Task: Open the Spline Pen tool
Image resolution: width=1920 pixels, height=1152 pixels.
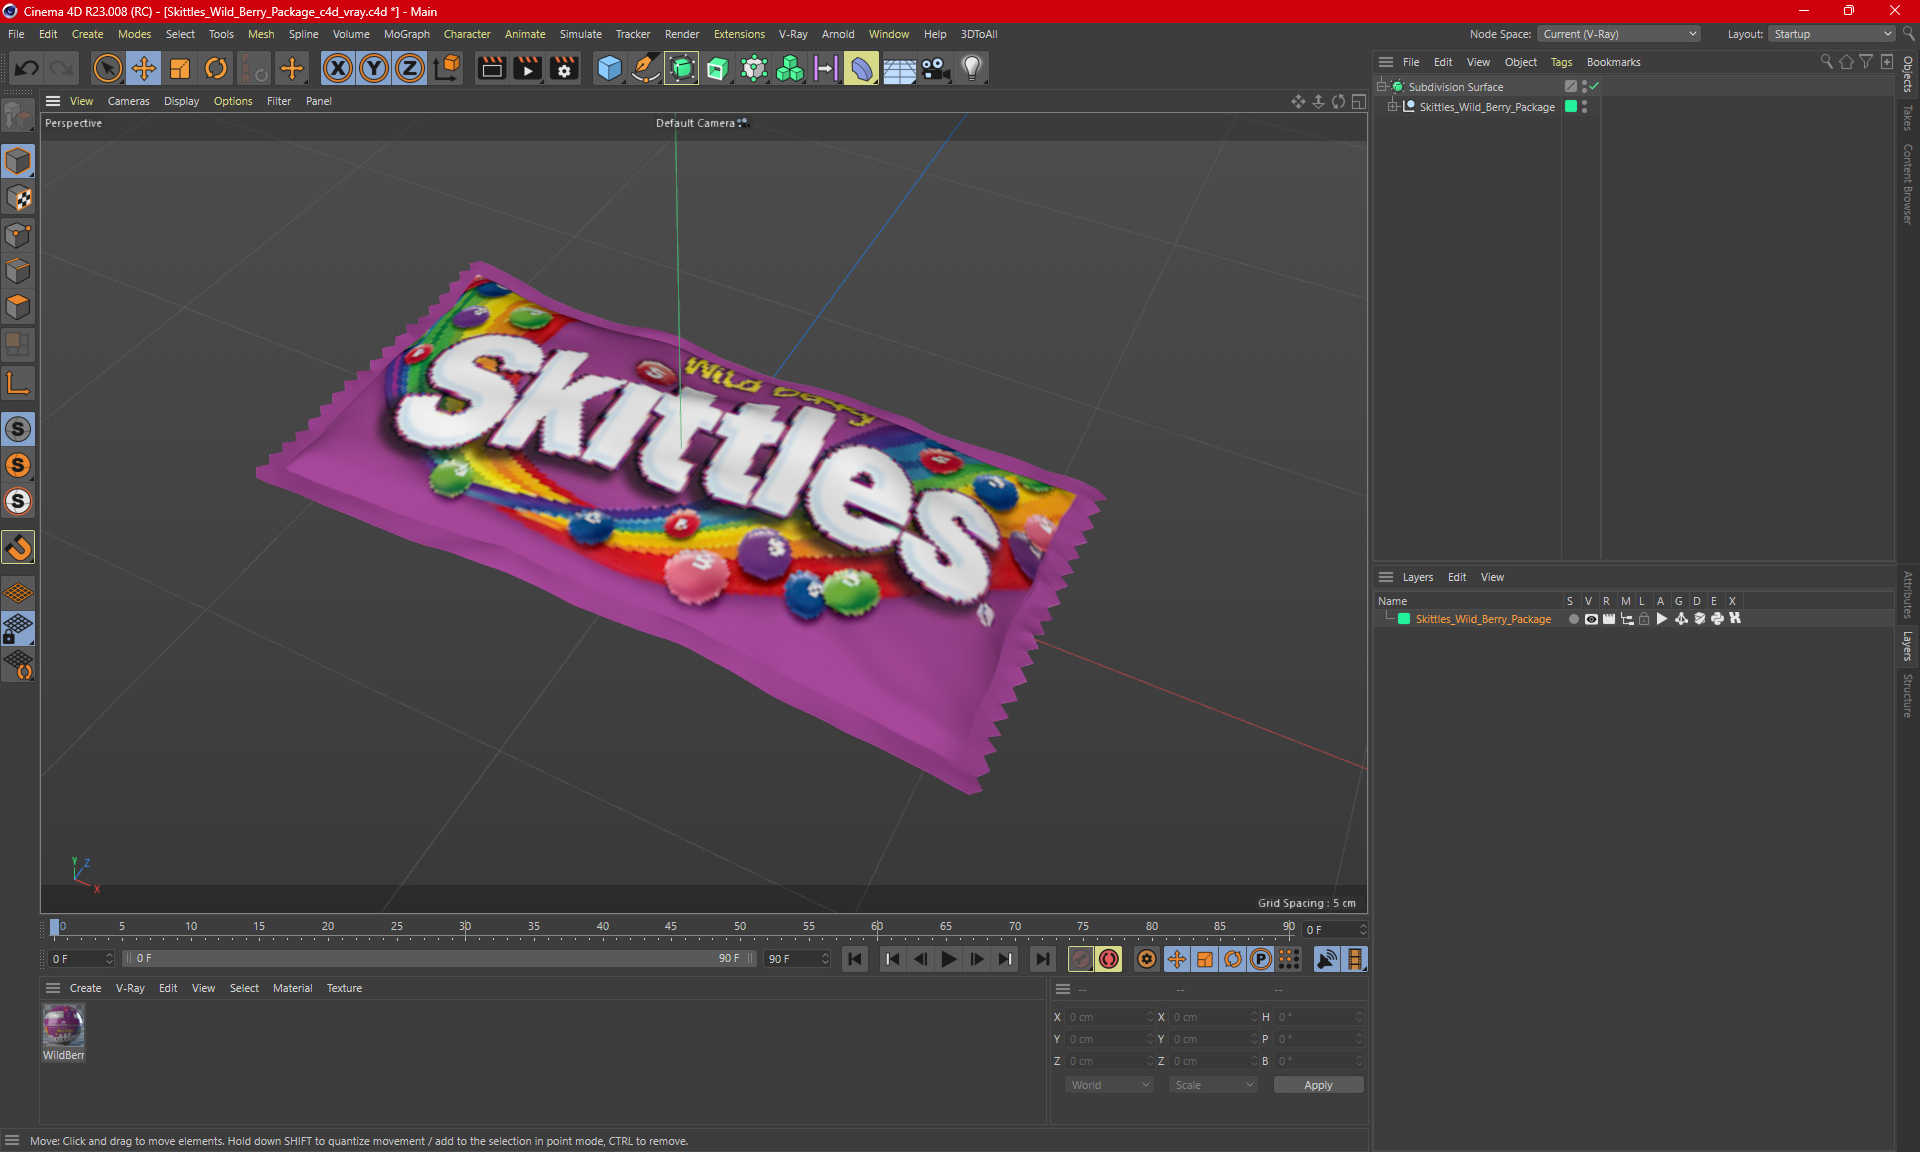Action: [x=646, y=68]
